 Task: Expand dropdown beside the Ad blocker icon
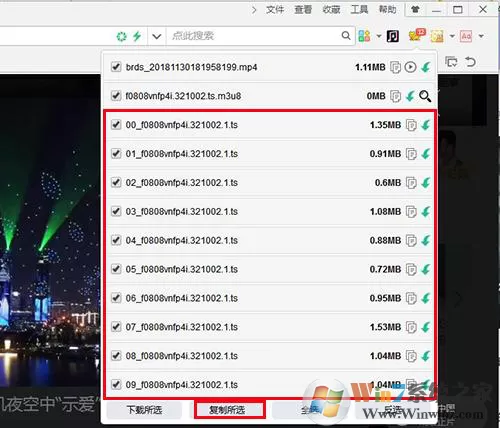coord(481,36)
